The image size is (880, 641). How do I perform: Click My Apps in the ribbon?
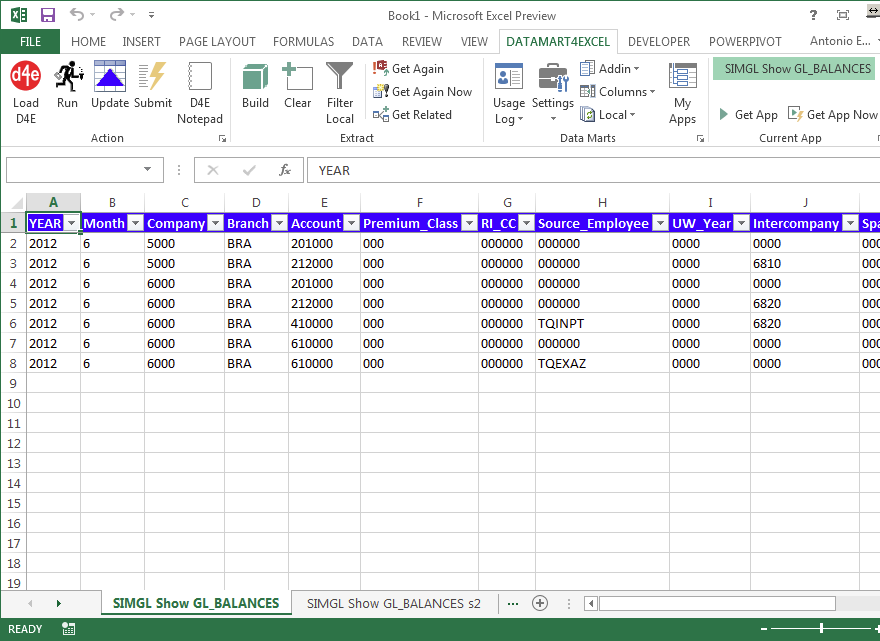(x=682, y=90)
